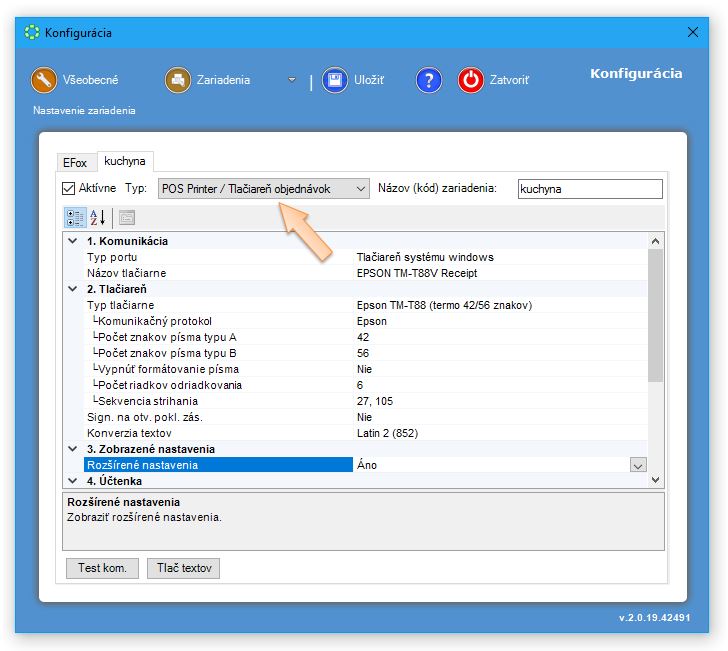
Task: Toggle the Aktívne checkbox
Action: point(69,188)
